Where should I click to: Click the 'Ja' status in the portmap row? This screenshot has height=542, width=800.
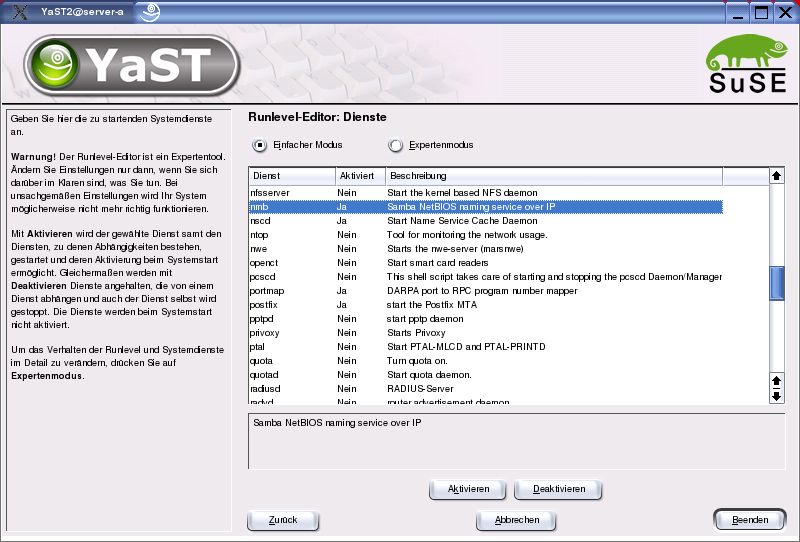click(x=341, y=291)
